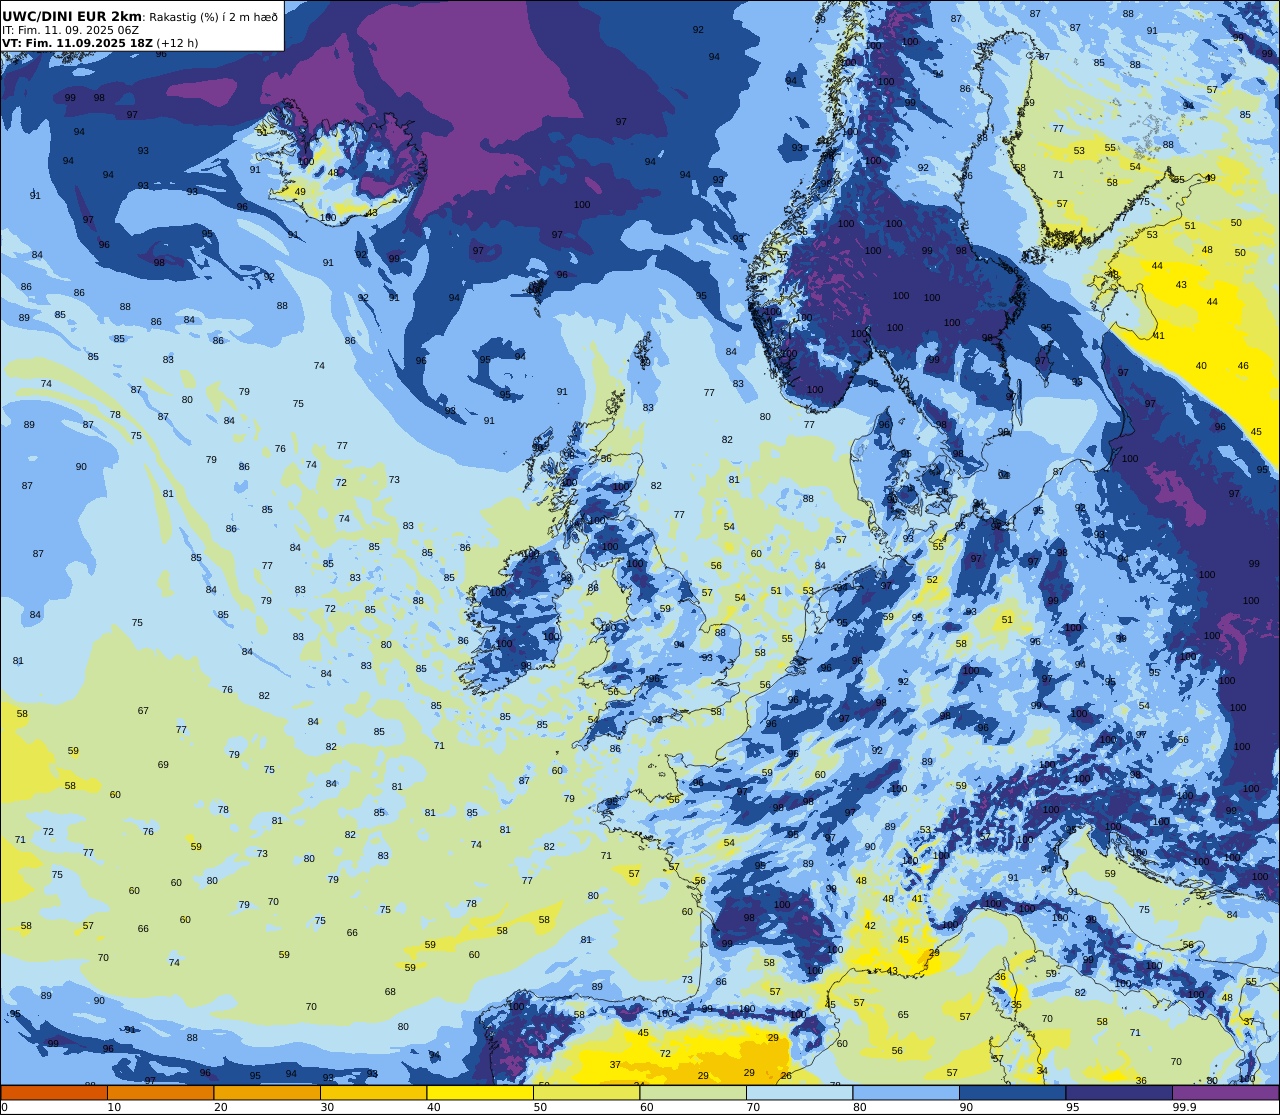Click the '60' tick label on the colour legend

pos(647,1107)
